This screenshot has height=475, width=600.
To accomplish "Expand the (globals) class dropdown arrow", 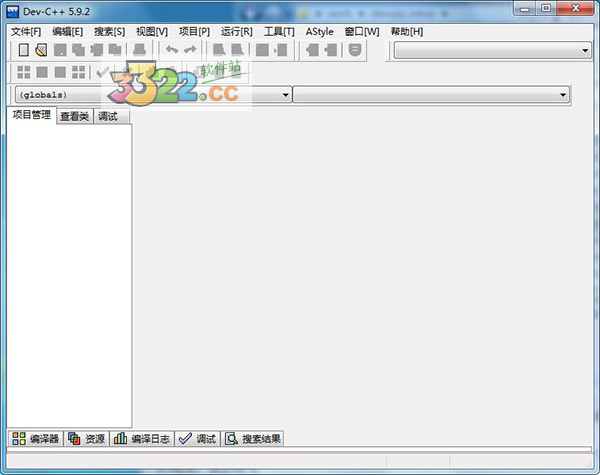I will 285,95.
